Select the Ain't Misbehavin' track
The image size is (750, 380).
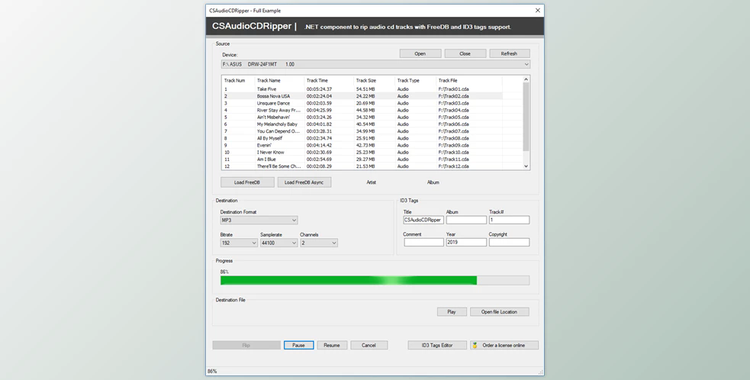pyautogui.click(x=362, y=117)
